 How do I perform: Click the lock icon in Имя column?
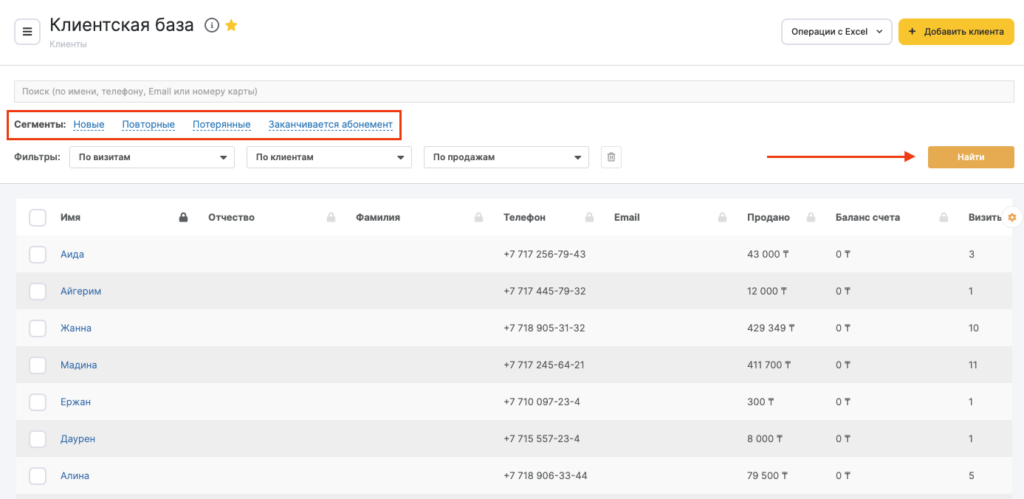click(x=182, y=217)
